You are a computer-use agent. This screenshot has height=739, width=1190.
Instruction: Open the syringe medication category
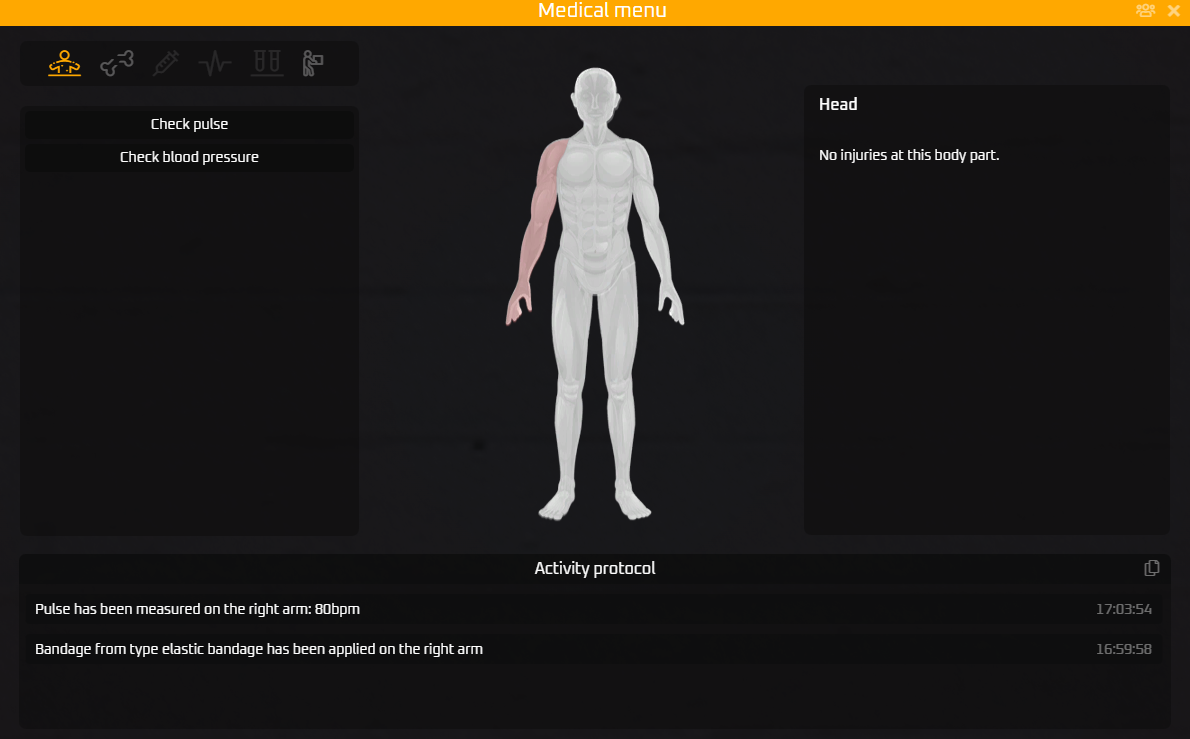point(166,64)
